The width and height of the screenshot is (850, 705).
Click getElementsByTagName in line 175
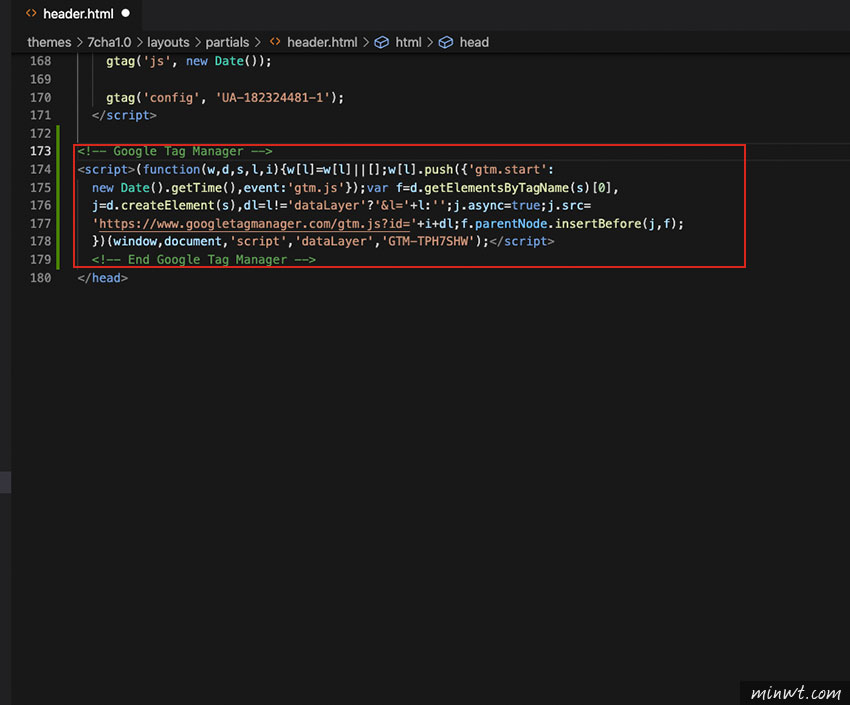click(496, 187)
